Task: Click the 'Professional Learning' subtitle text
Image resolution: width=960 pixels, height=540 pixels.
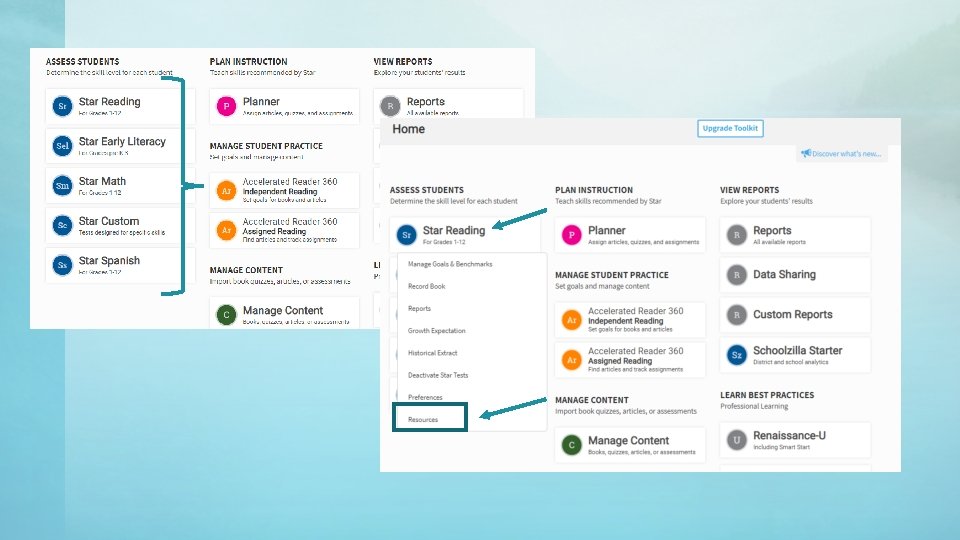Action: (x=754, y=406)
